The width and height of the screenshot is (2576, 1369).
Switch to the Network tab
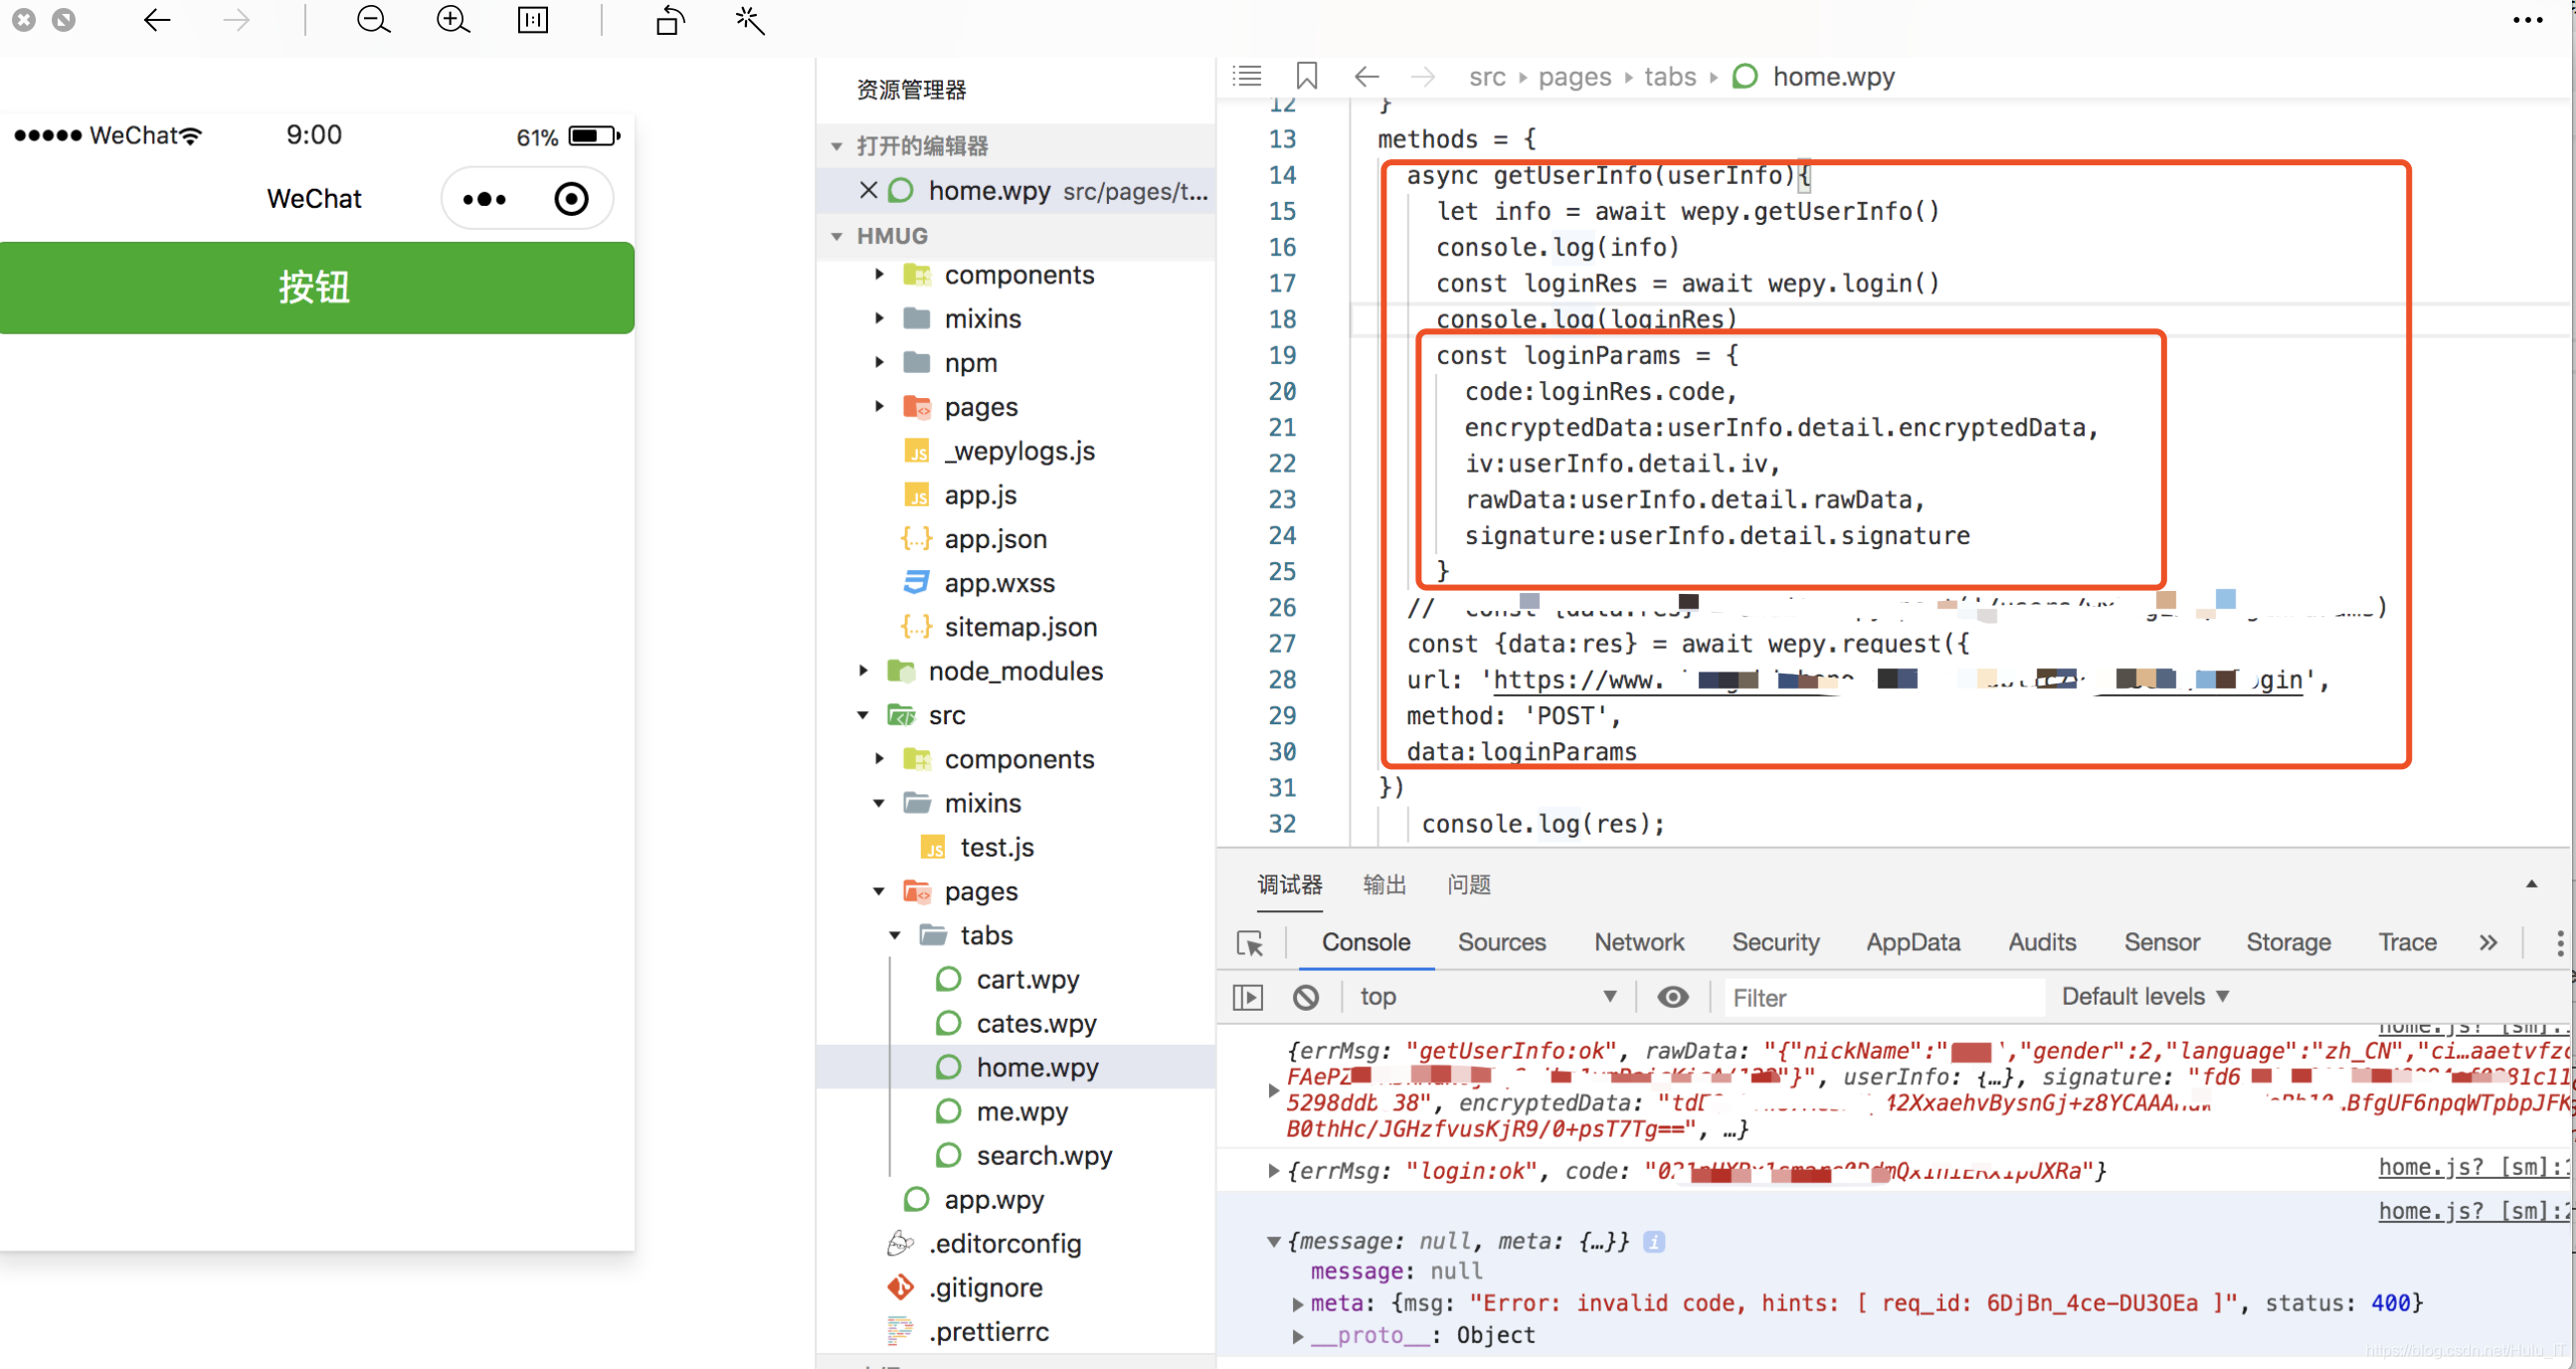point(1638,943)
